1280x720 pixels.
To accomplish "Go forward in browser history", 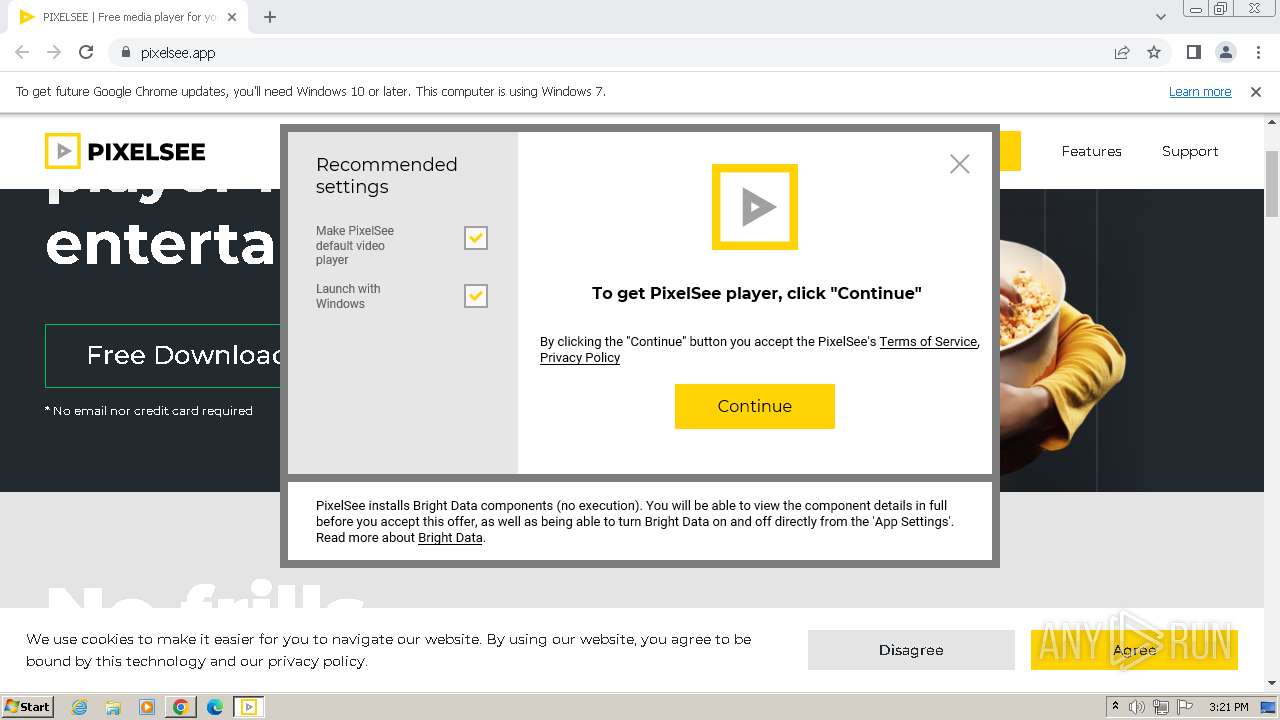I will click(x=54, y=53).
